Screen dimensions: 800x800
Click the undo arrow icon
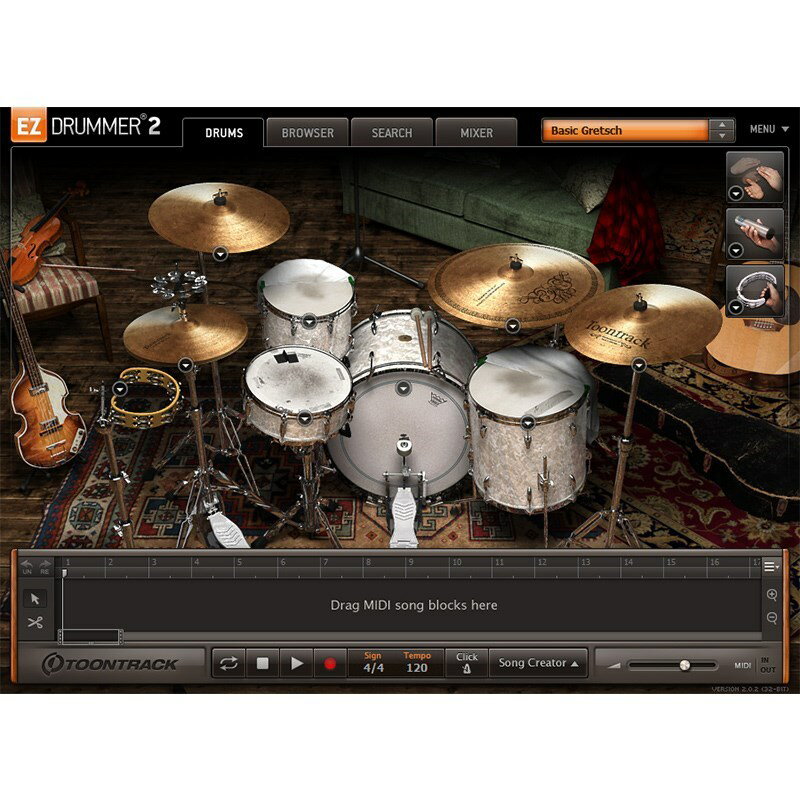27,566
